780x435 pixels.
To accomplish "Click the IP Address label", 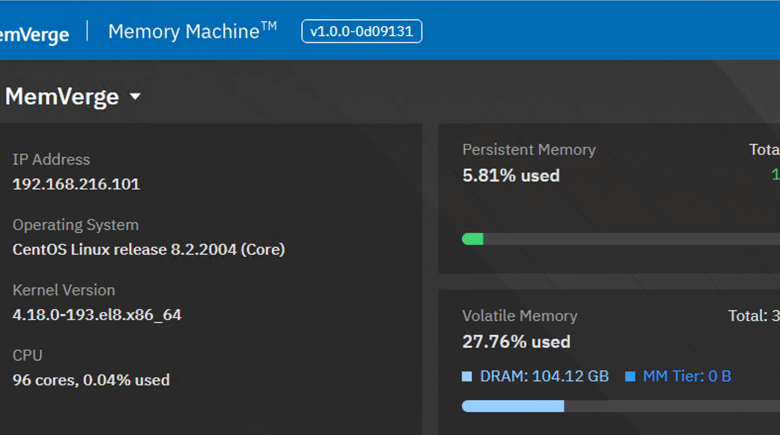I will [x=51, y=159].
